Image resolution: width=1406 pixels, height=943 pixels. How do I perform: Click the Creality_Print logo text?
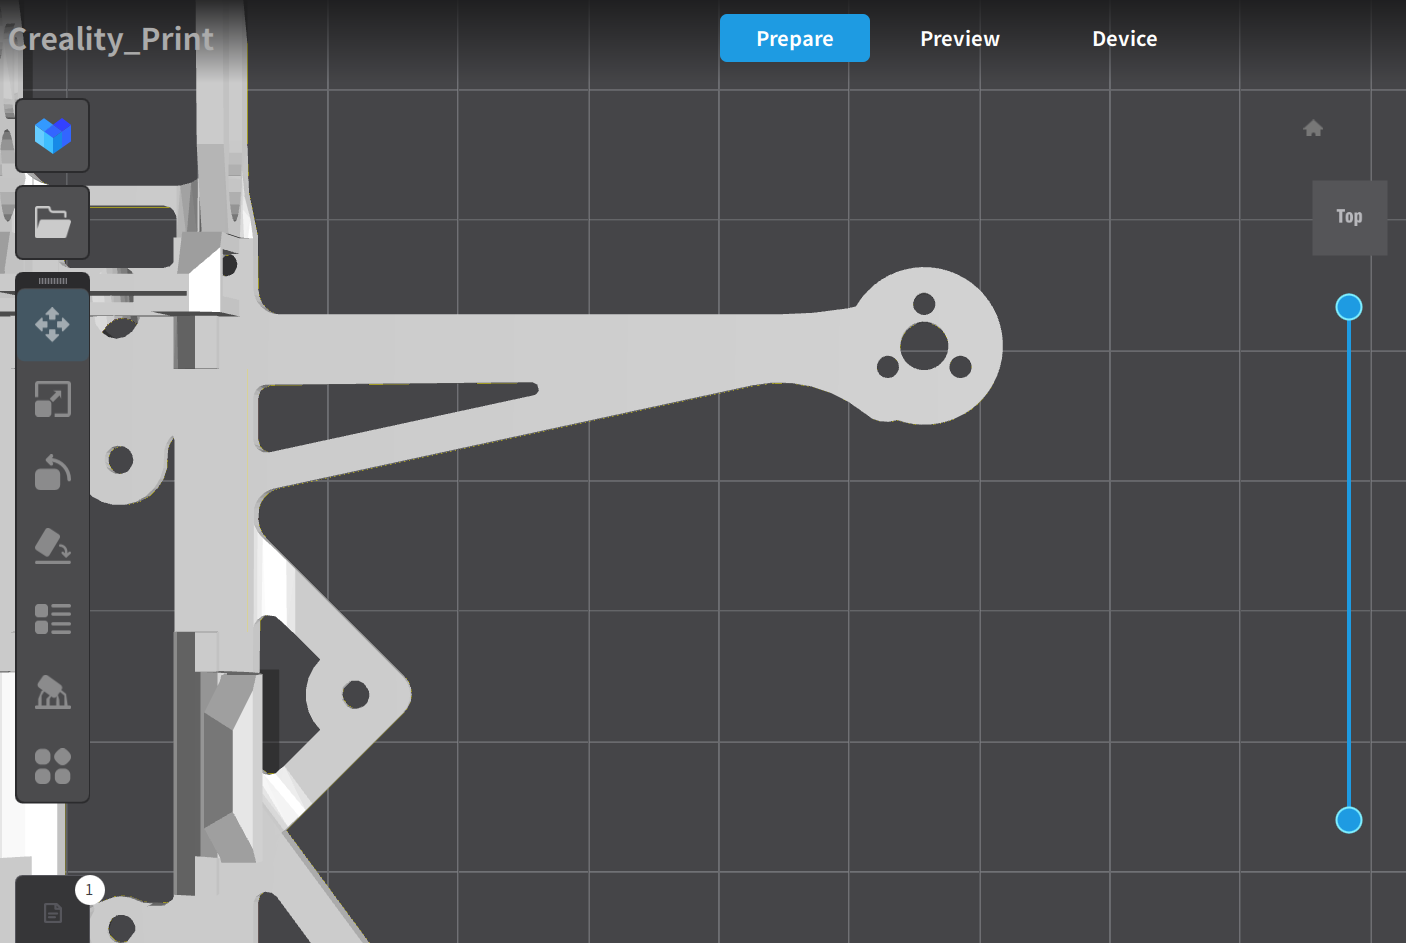[x=111, y=39]
